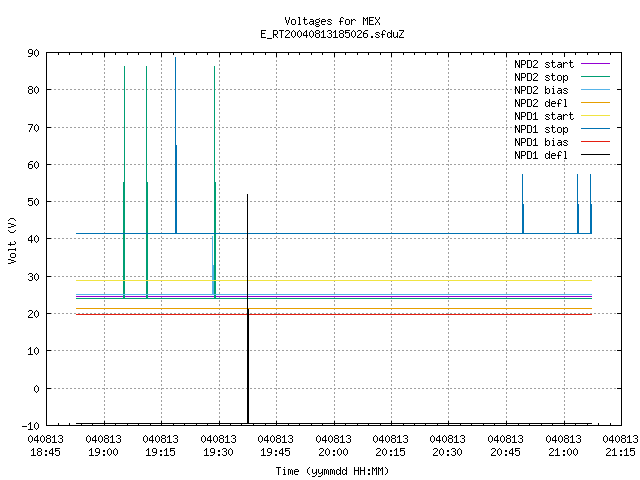Click the y-axis tick label "70"
Image resolution: width=640 pixels, height=480 pixels.
(x=33, y=128)
